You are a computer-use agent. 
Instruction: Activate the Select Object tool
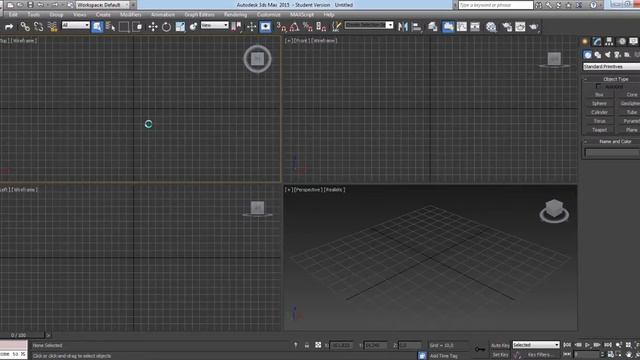pyautogui.click(x=97, y=27)
